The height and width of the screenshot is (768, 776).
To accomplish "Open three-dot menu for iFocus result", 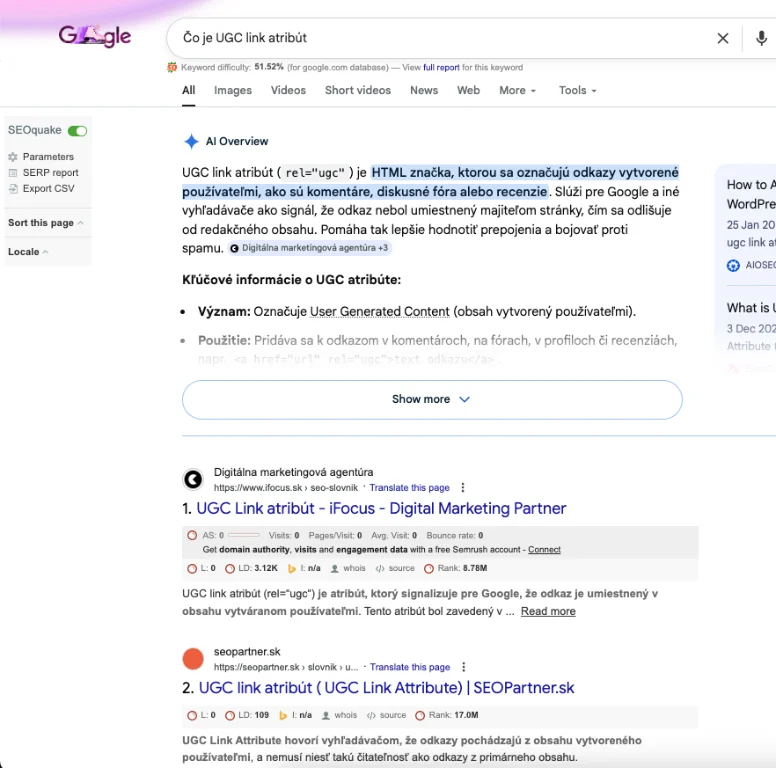I will click(462, 488).
